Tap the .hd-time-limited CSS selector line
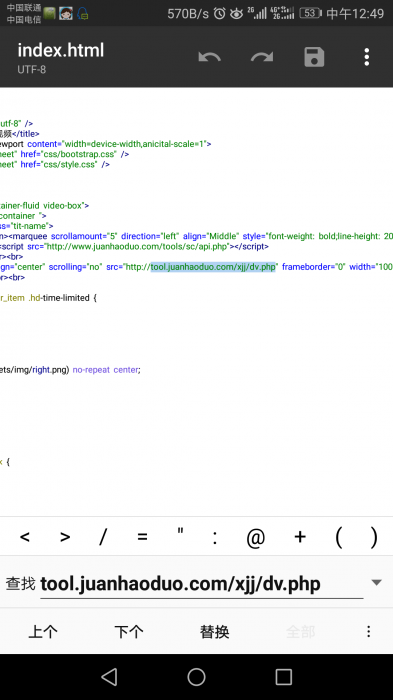This screenshot has width=393, height=700. tap(48, 298)
